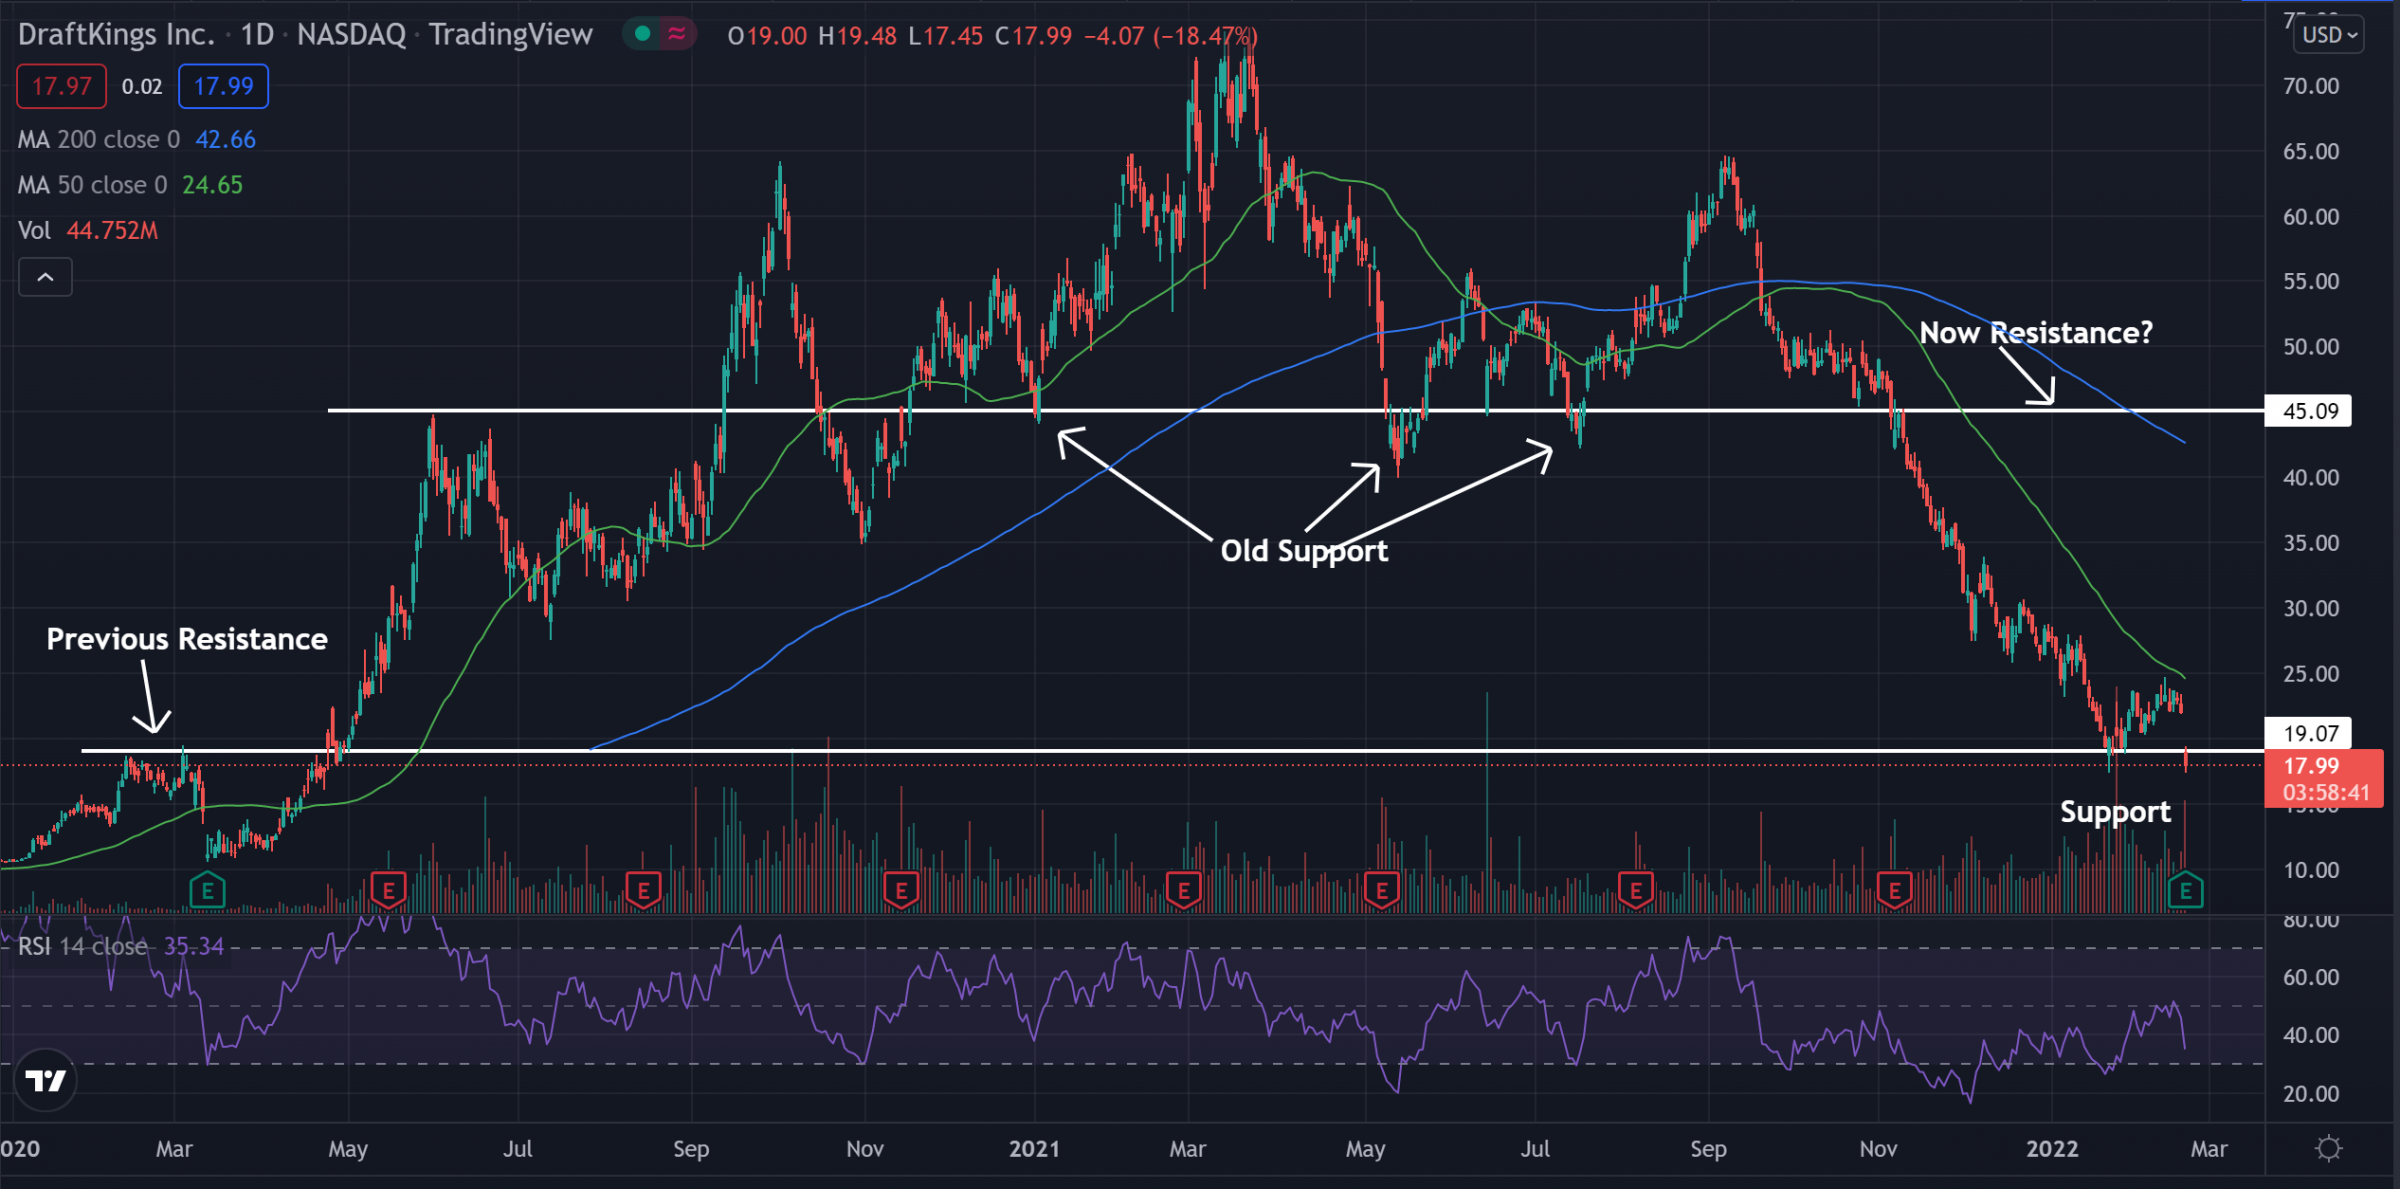Open the red earnings marker near November 2021

[x=1894, y=889]
